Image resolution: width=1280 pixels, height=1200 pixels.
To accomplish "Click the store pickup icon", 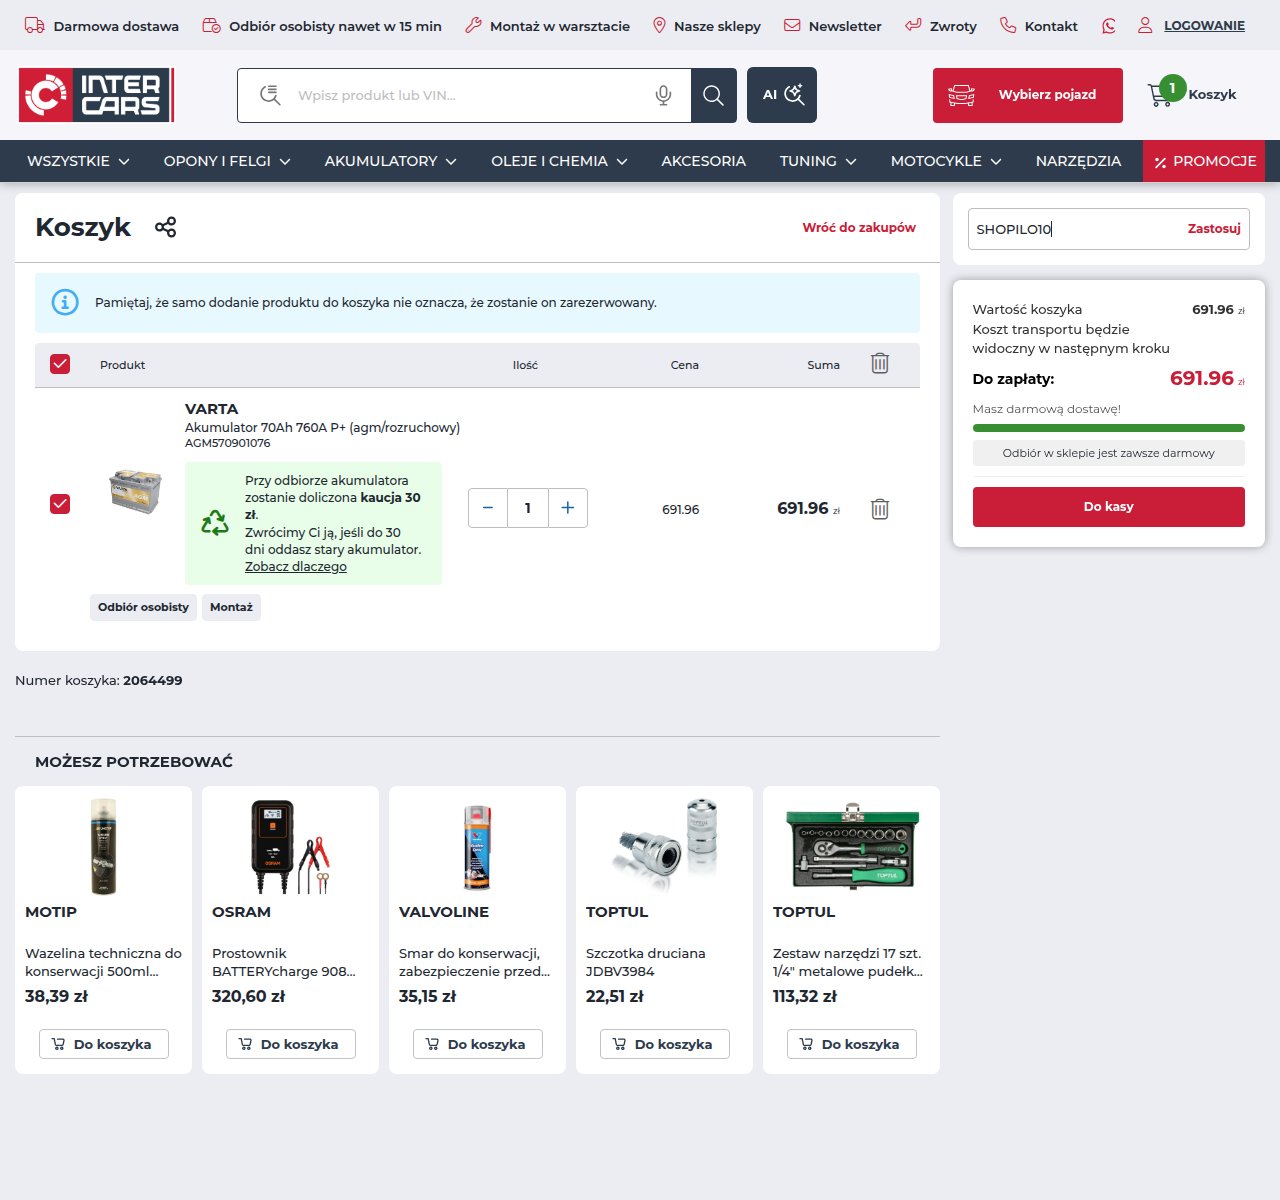I will point(211,25).
